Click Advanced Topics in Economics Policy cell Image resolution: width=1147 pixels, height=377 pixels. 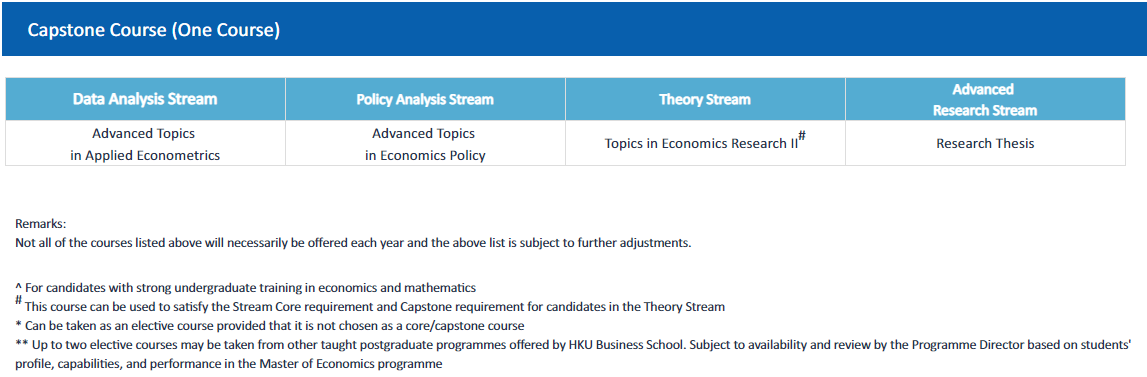pos(425,144)
